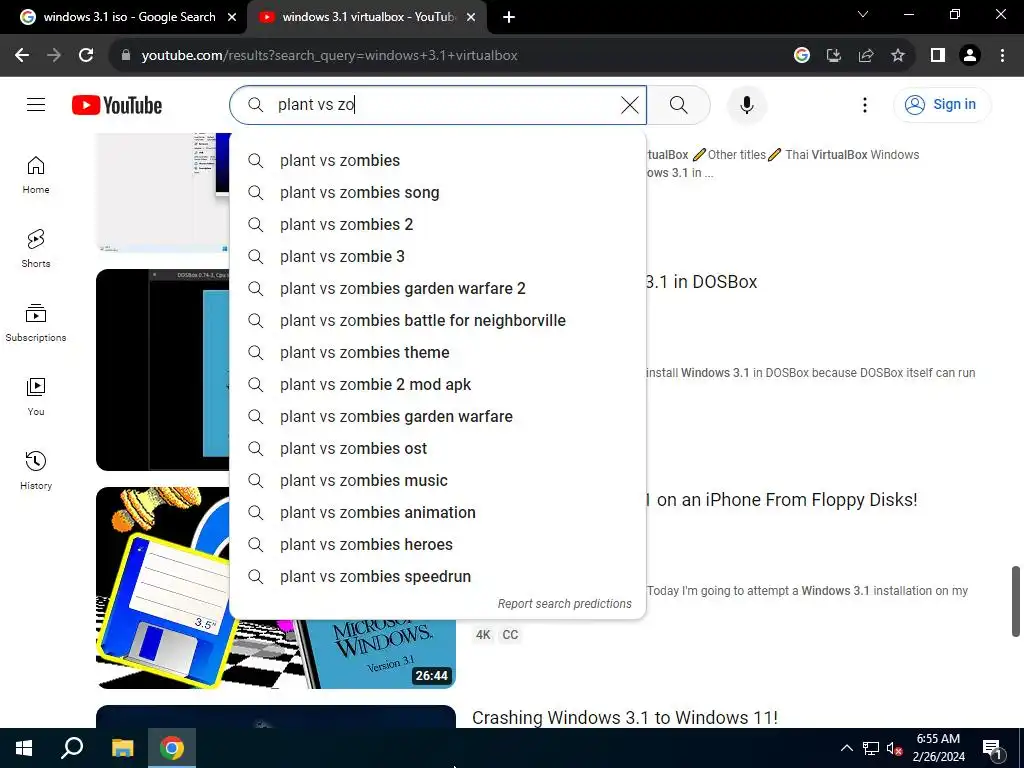Choose "plant vs zombies speedrun" suggestion

click(438, 577)
